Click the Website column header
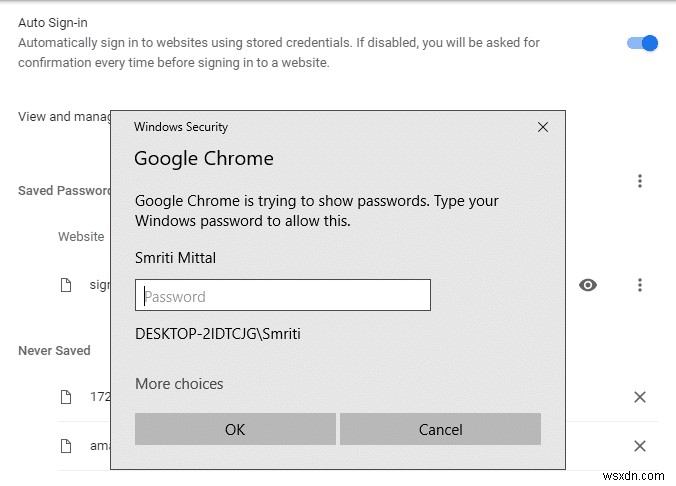 tap(81, 237)
